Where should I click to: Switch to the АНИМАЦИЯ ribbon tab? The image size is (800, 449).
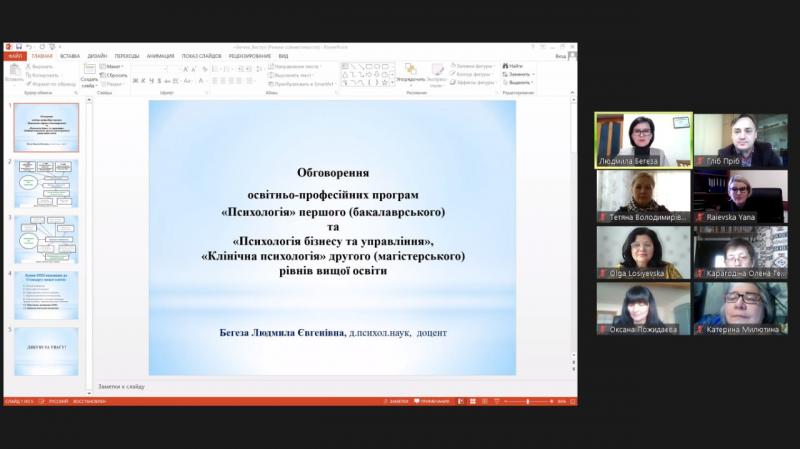click(x=160, y=56)
